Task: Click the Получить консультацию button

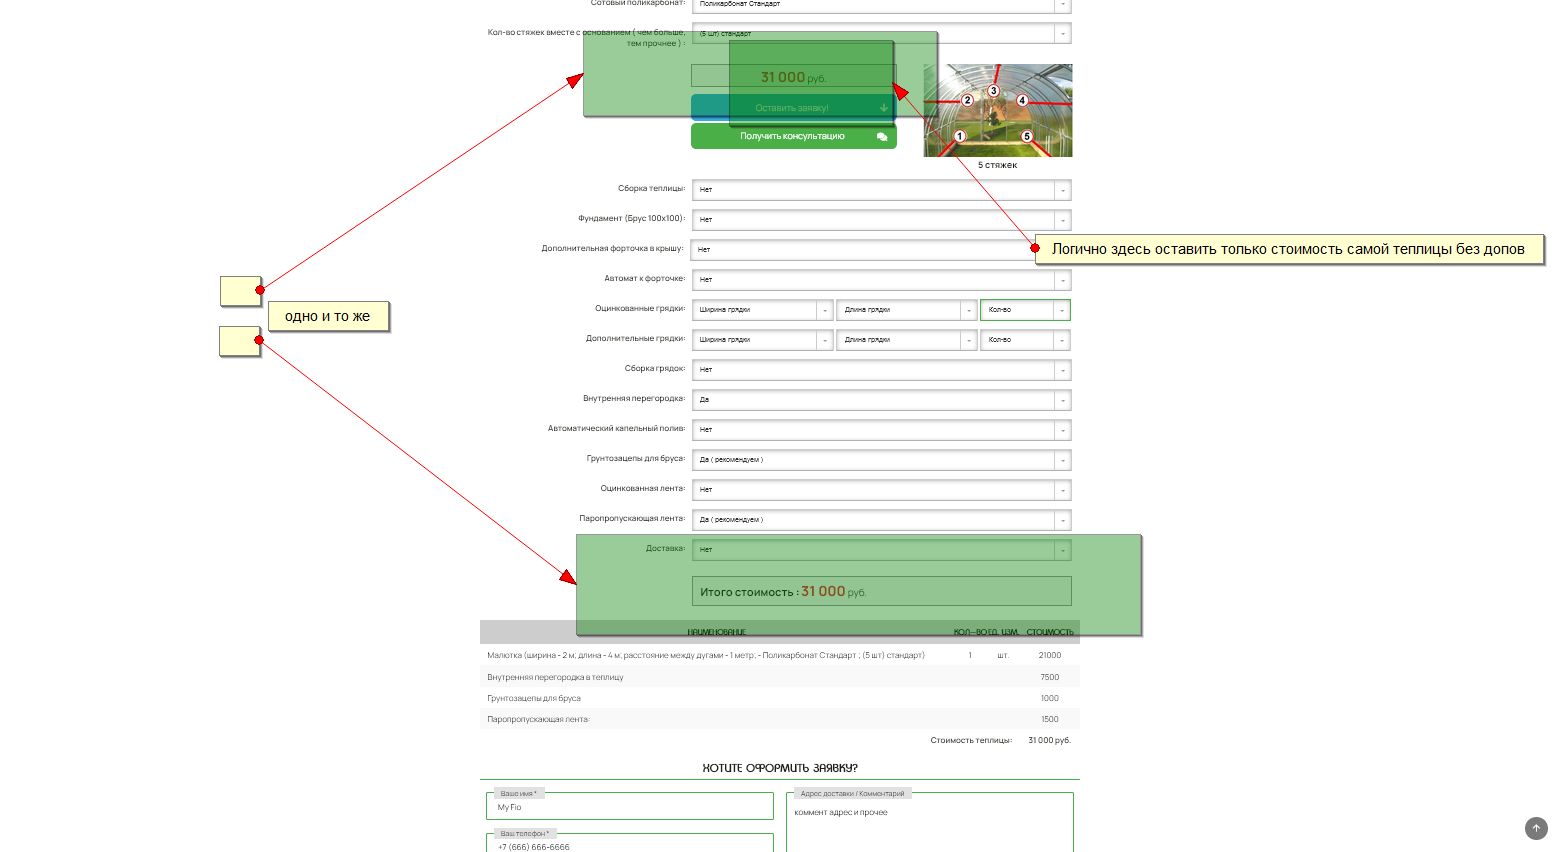Action: click(793, 136)
